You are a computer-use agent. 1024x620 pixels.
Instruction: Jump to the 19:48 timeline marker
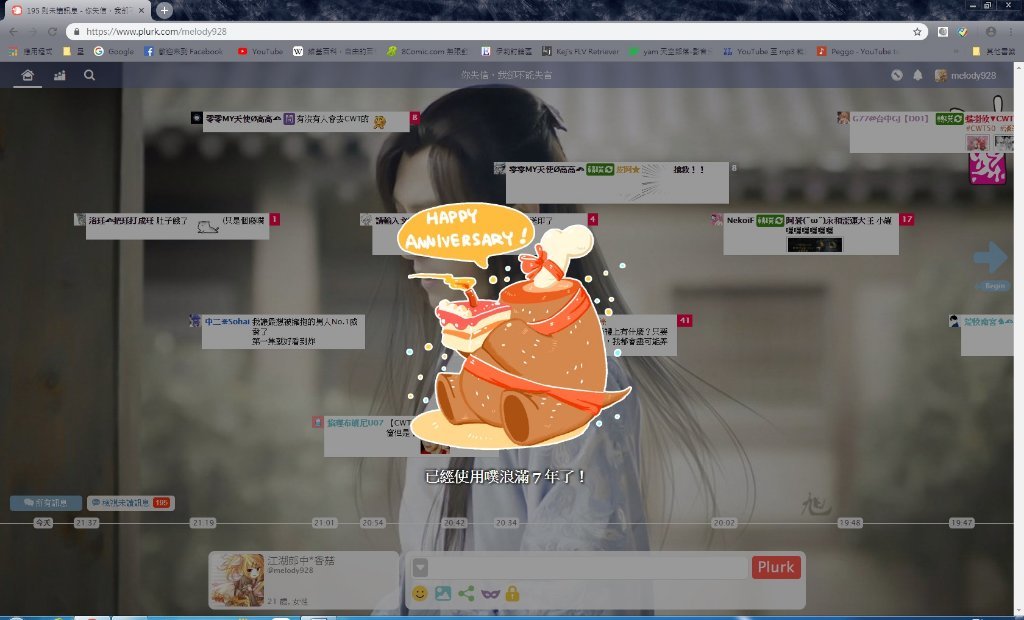[850, 523]
